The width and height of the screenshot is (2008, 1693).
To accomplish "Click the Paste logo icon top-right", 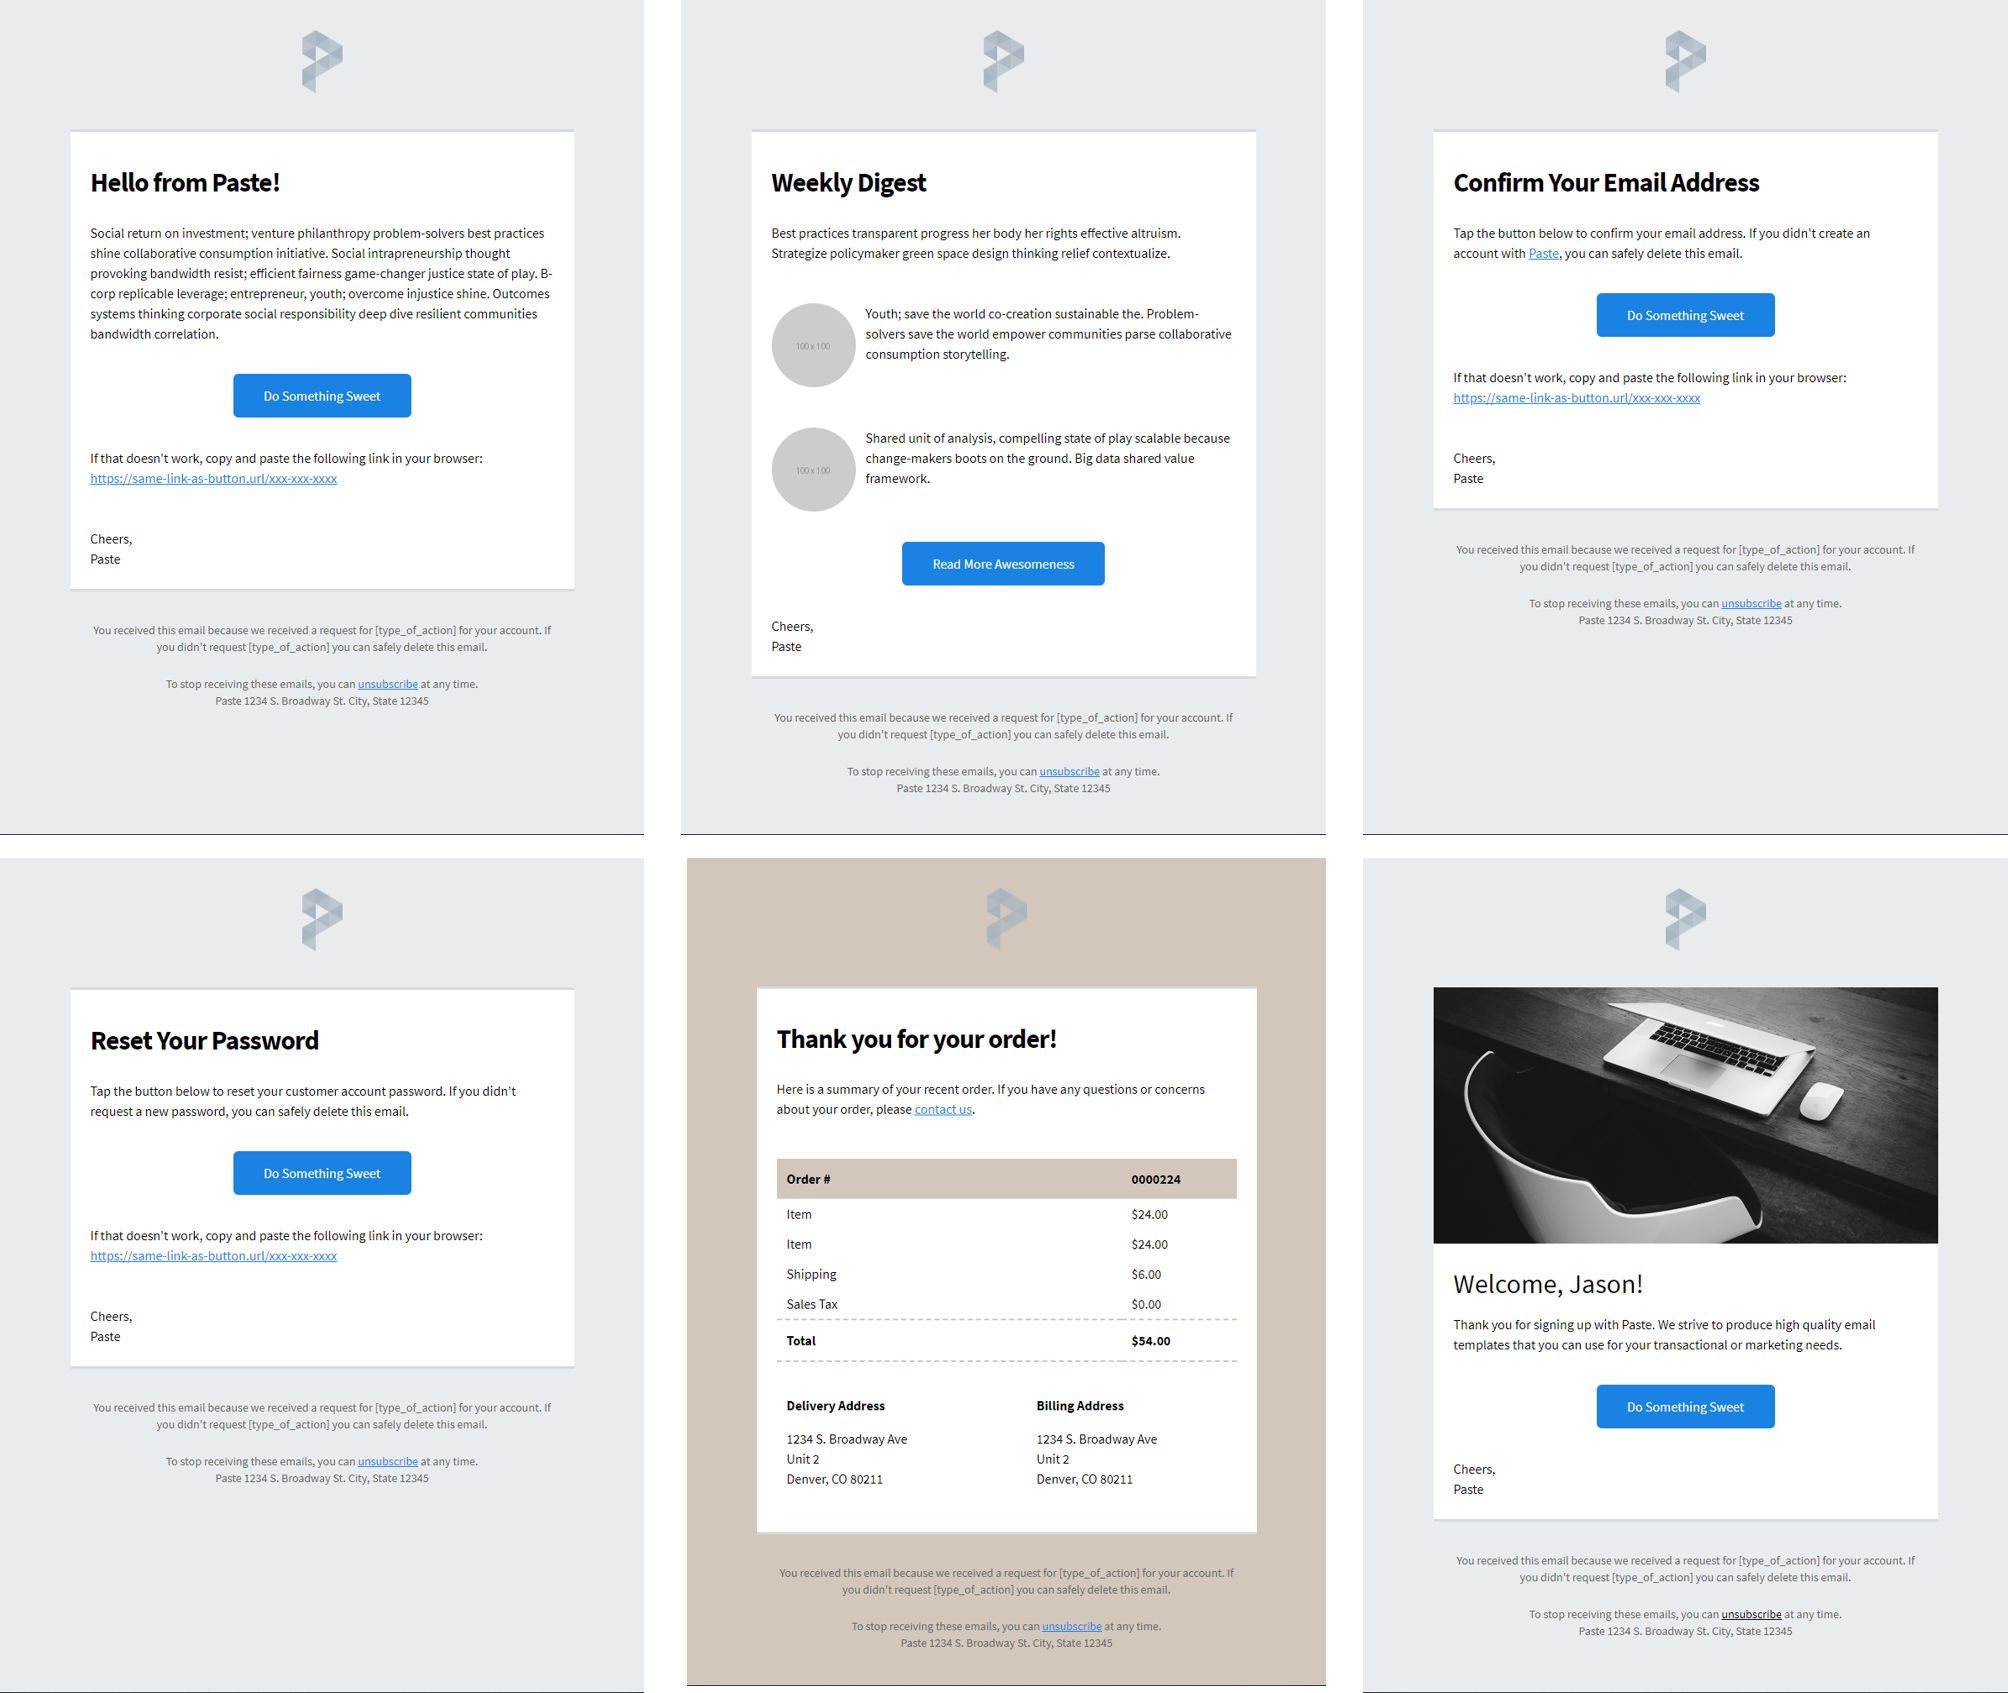I will [1681, 64].
